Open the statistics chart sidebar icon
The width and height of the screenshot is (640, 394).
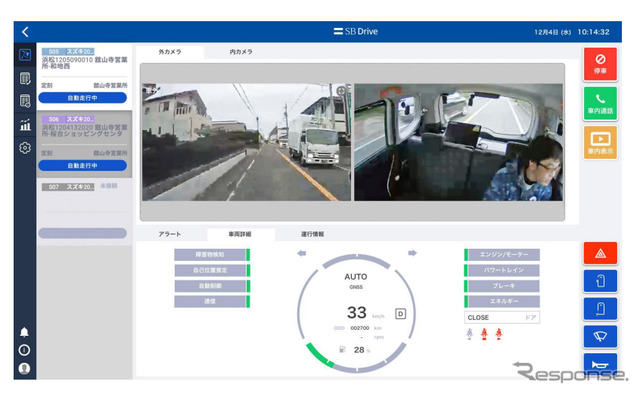(x=25, y=125)
